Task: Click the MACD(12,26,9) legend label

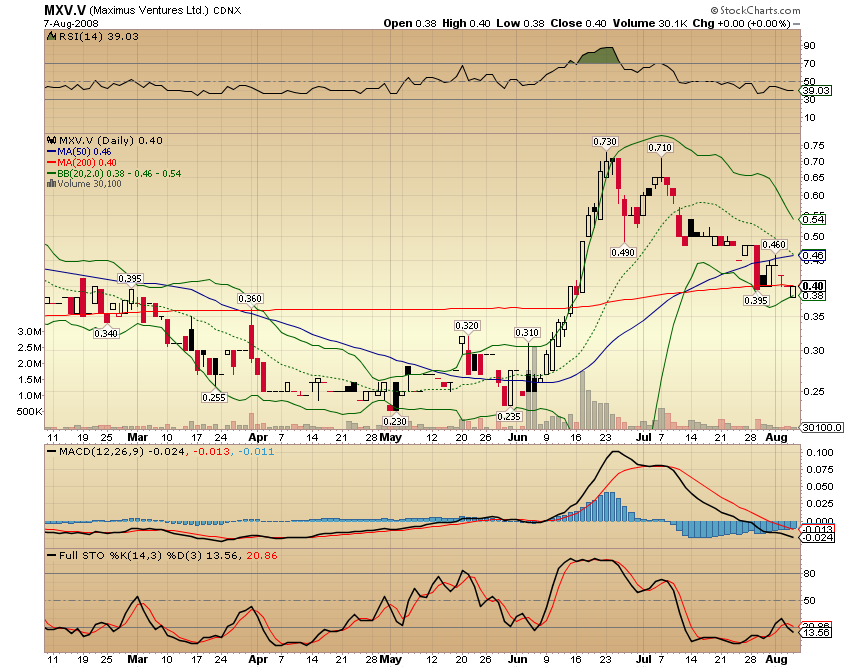Action: pos(101,451)
